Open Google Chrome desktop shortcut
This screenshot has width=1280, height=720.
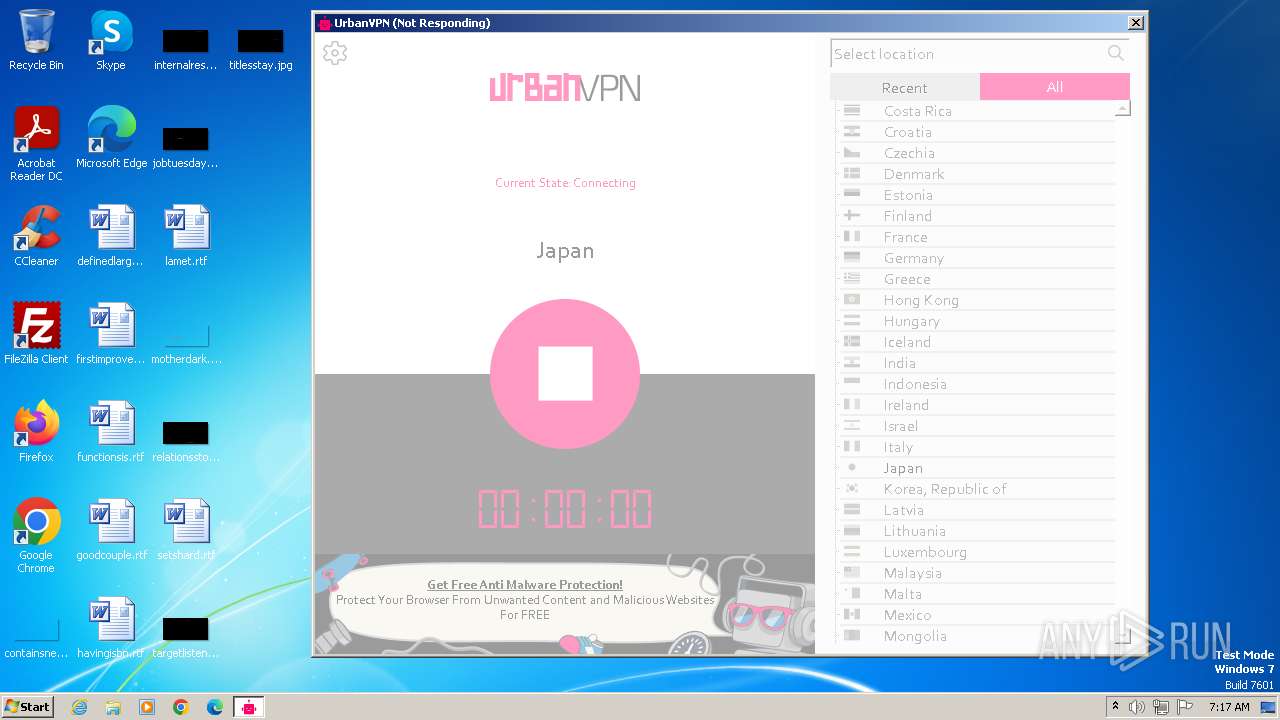[x=36, y=537]
